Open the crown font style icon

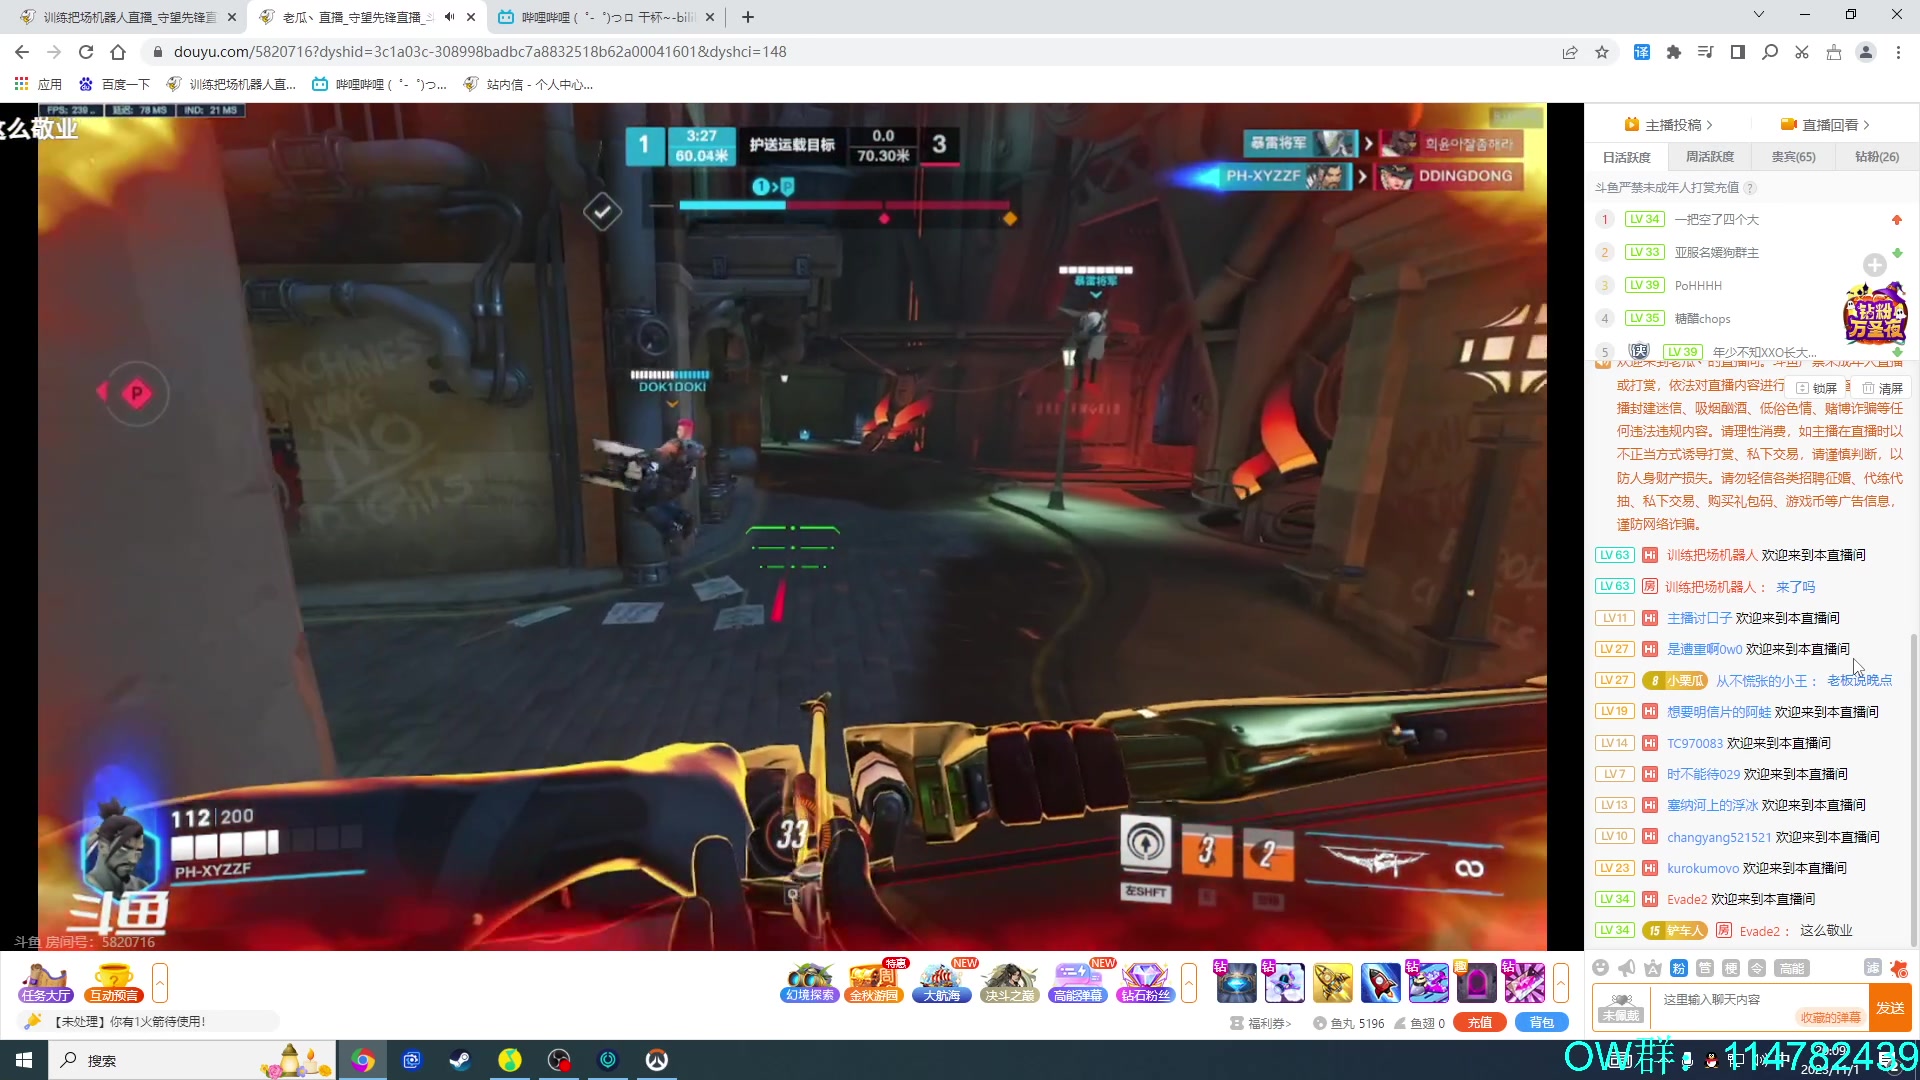click(x=1653, y=967)
